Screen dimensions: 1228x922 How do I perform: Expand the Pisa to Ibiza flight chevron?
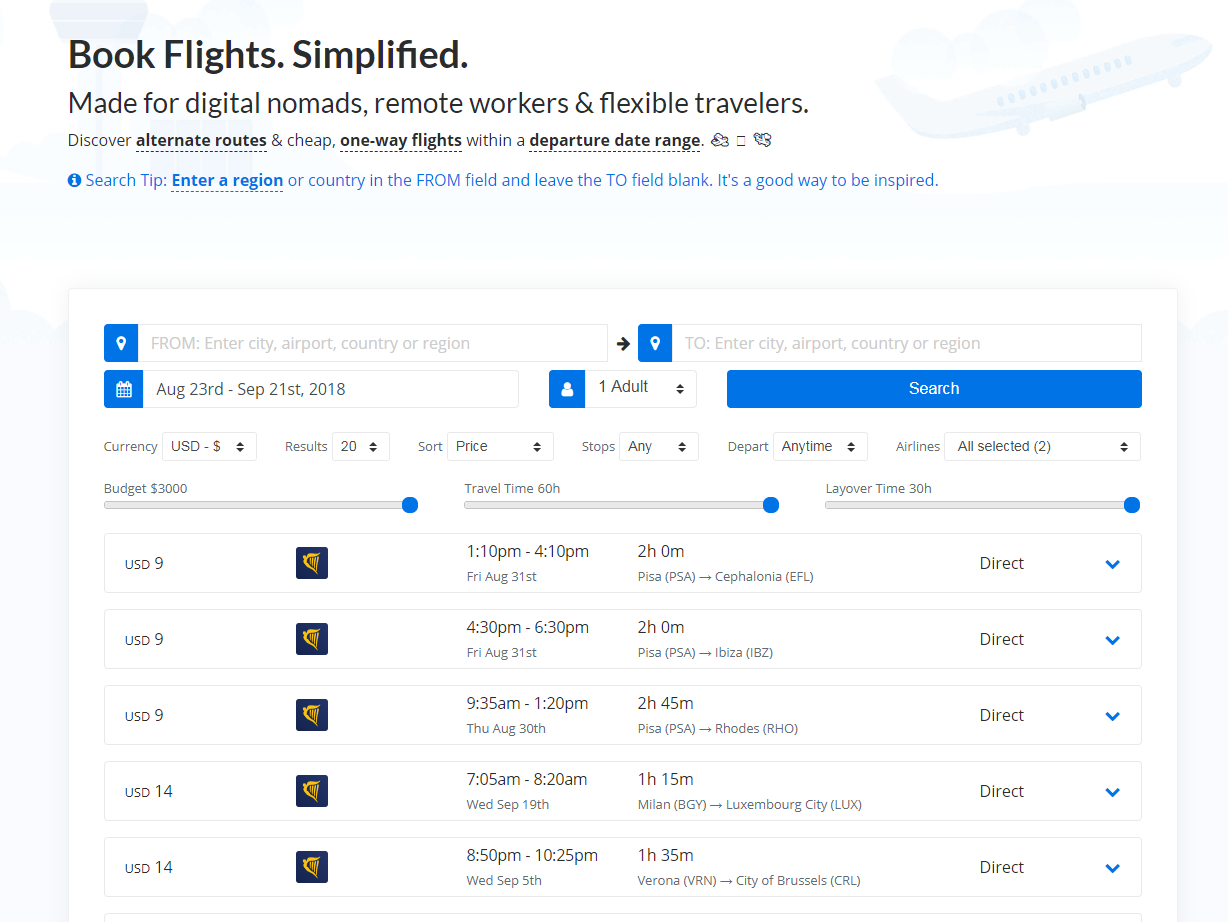click(1112, 640)
